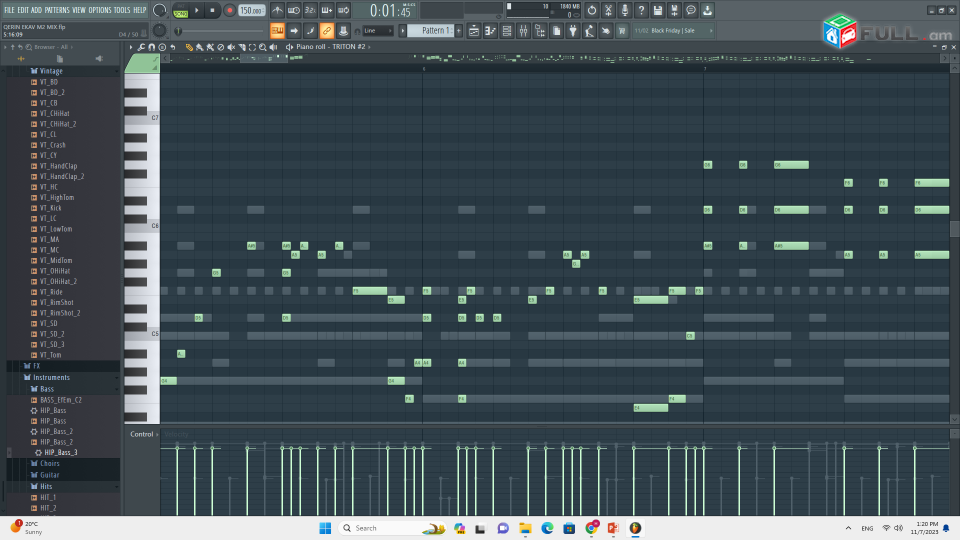Screen dimensions: 960x540
Task: Open the VIEW menu
Action: (x=79, y=10)
